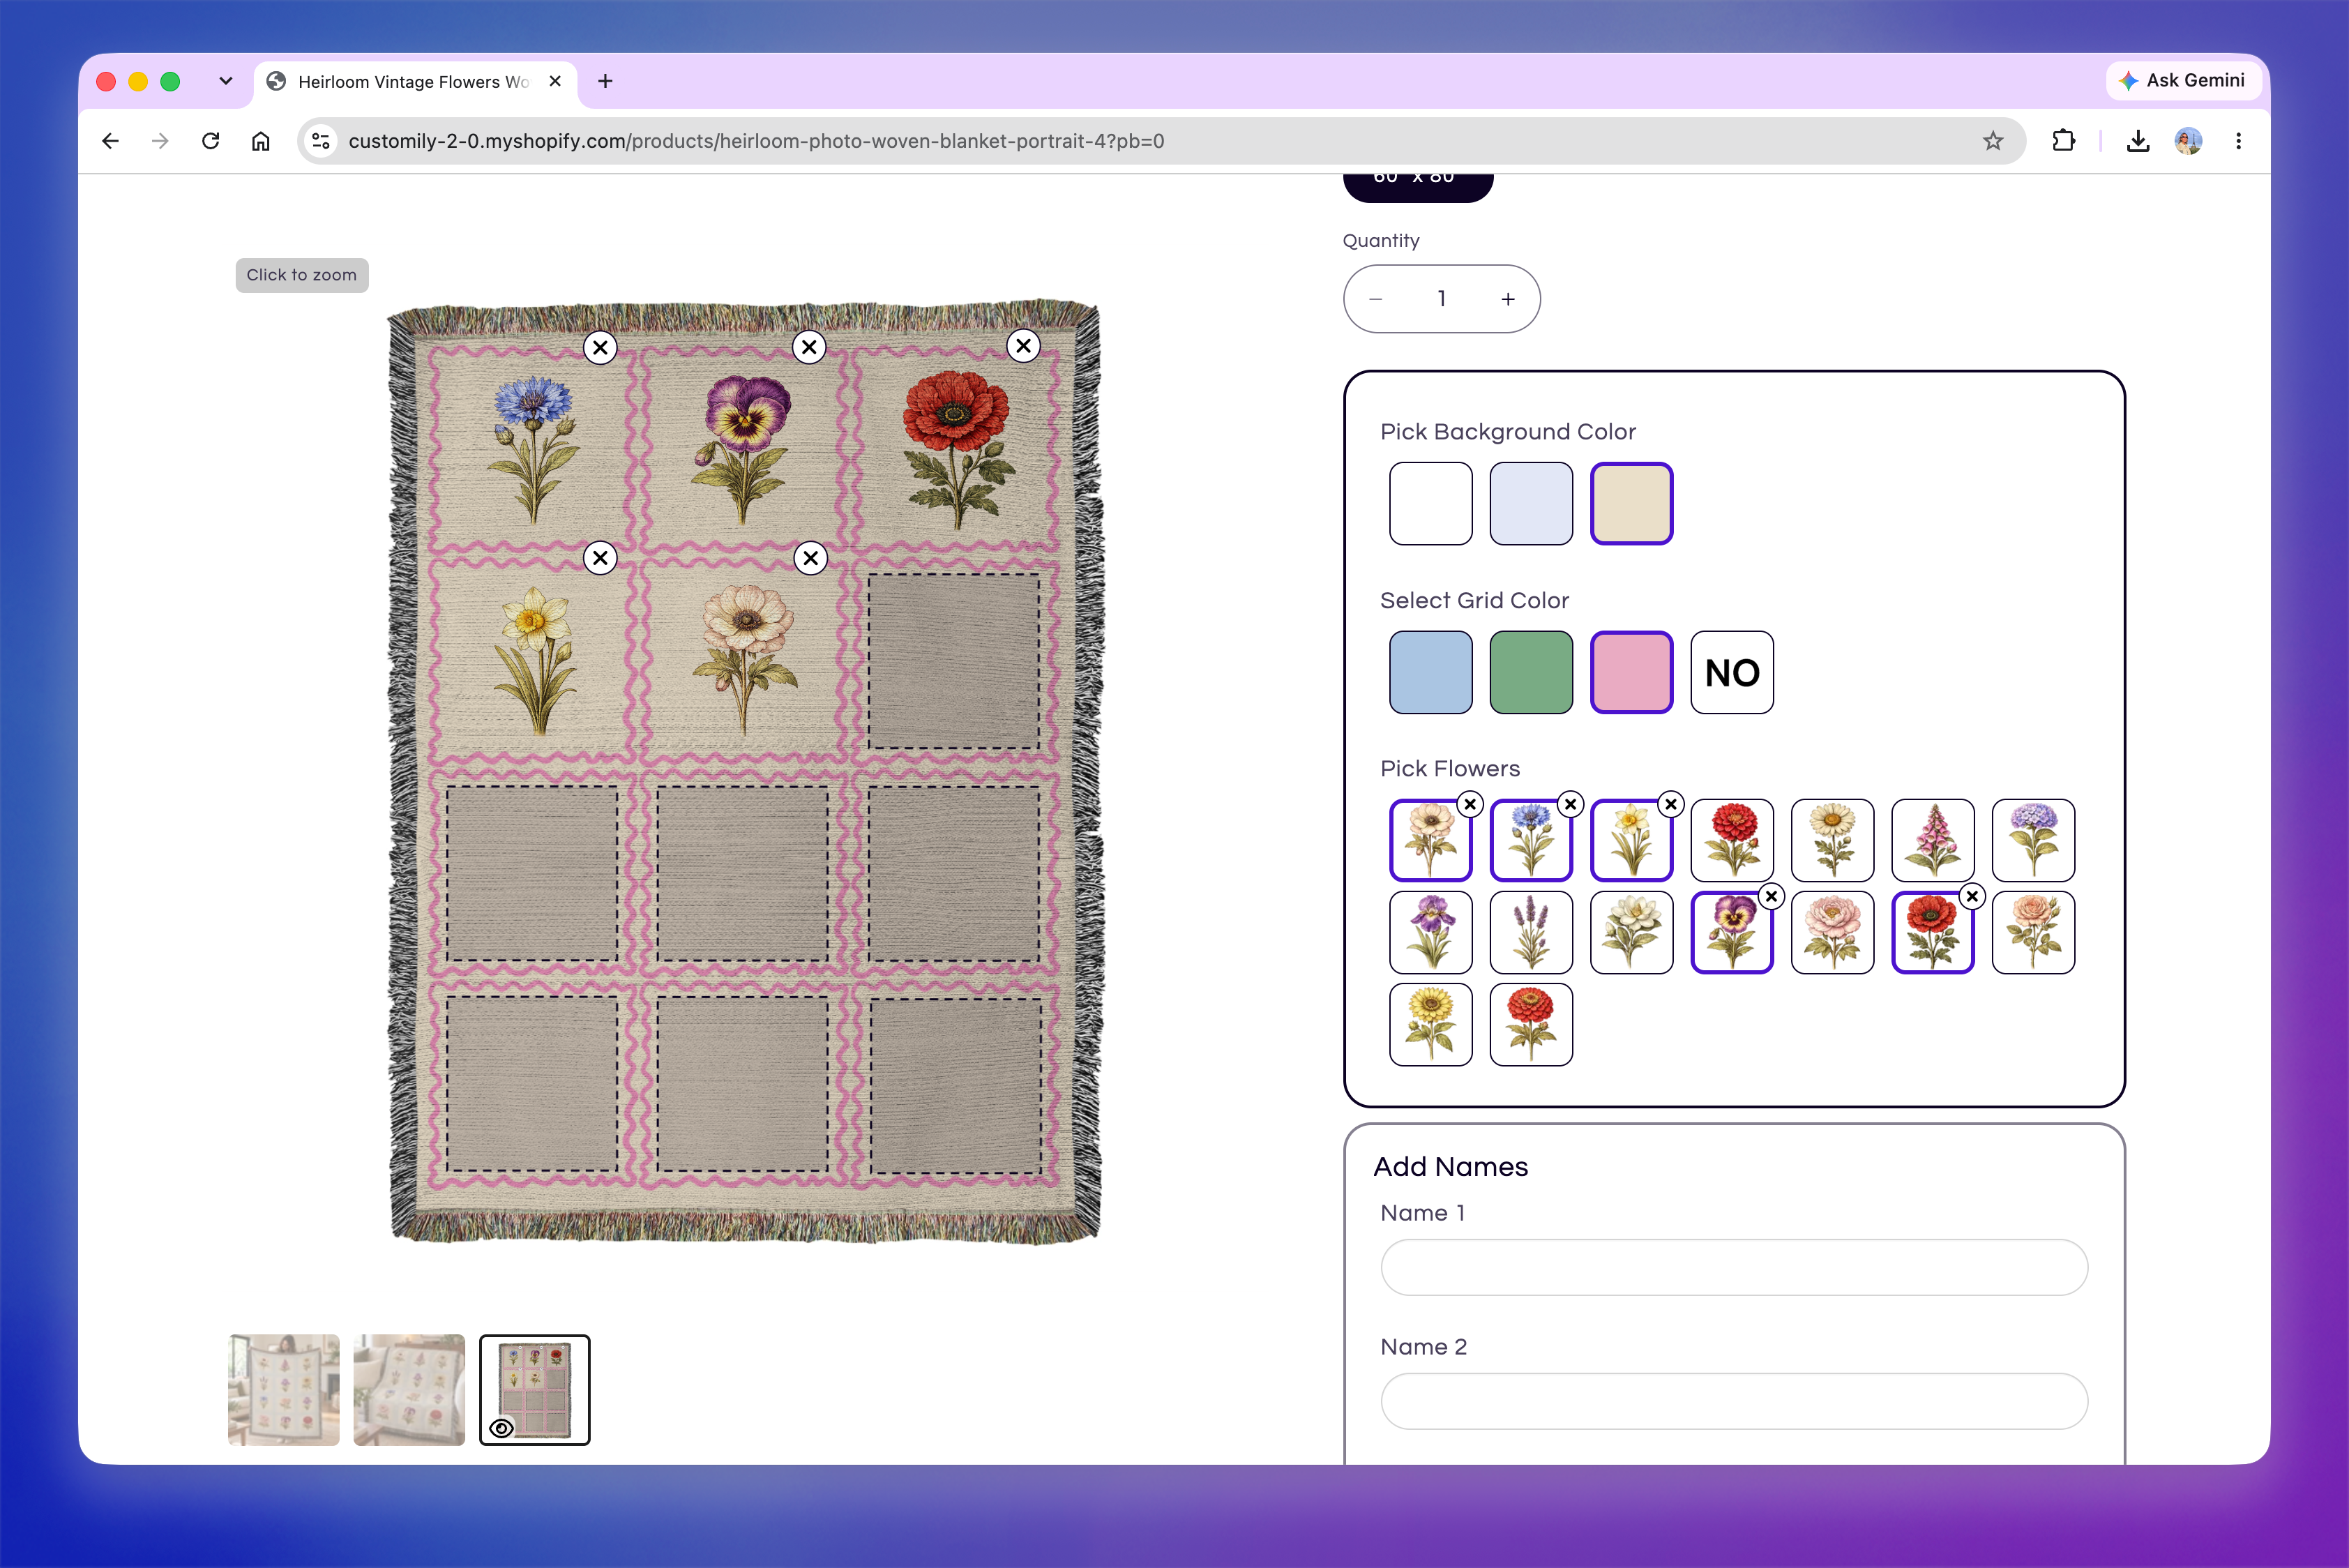Open the second sofa blanket thumbnail
The height and width of the screenshot is (1568, 2349).
tap(409, 1390)
